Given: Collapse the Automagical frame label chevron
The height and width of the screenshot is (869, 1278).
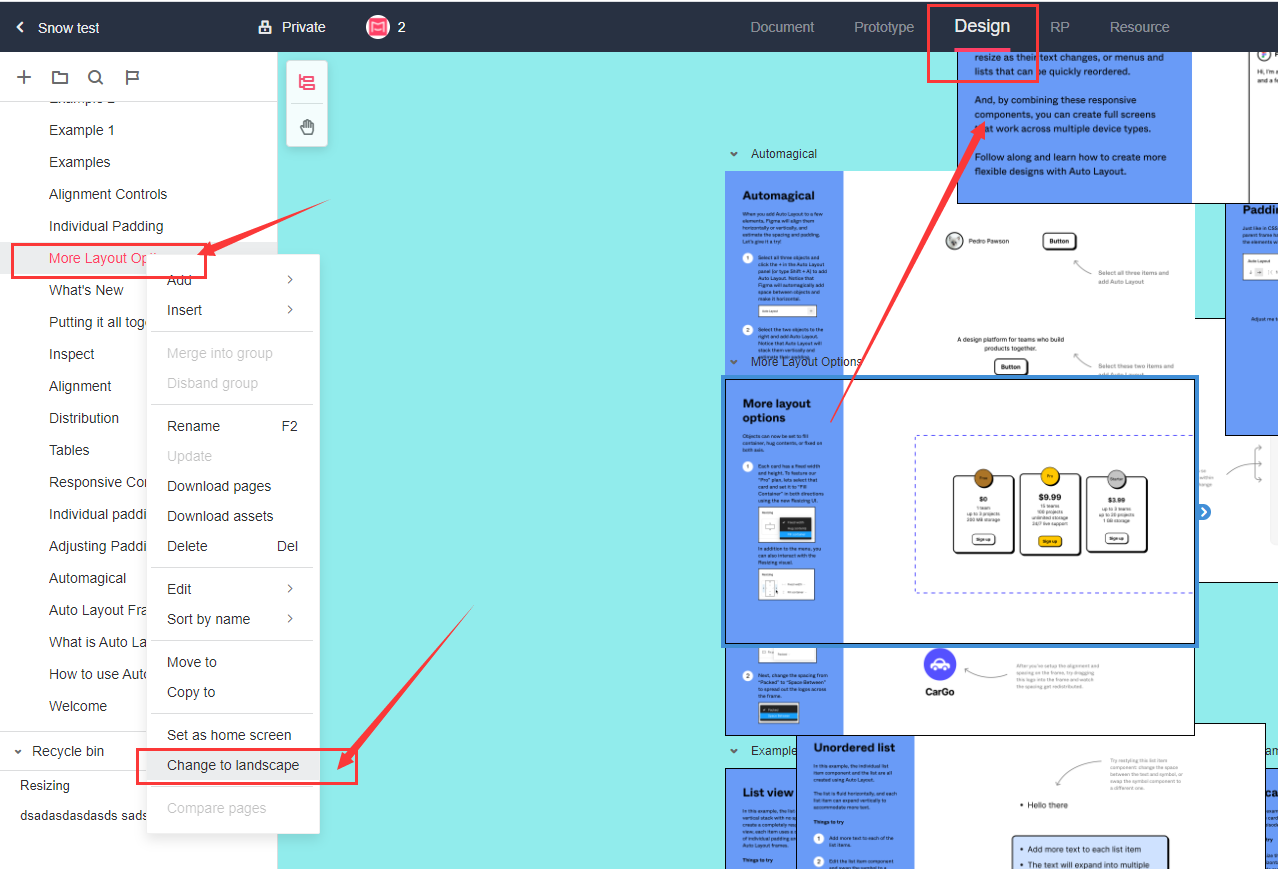Looking at the screenshot, I should [733, 154].
